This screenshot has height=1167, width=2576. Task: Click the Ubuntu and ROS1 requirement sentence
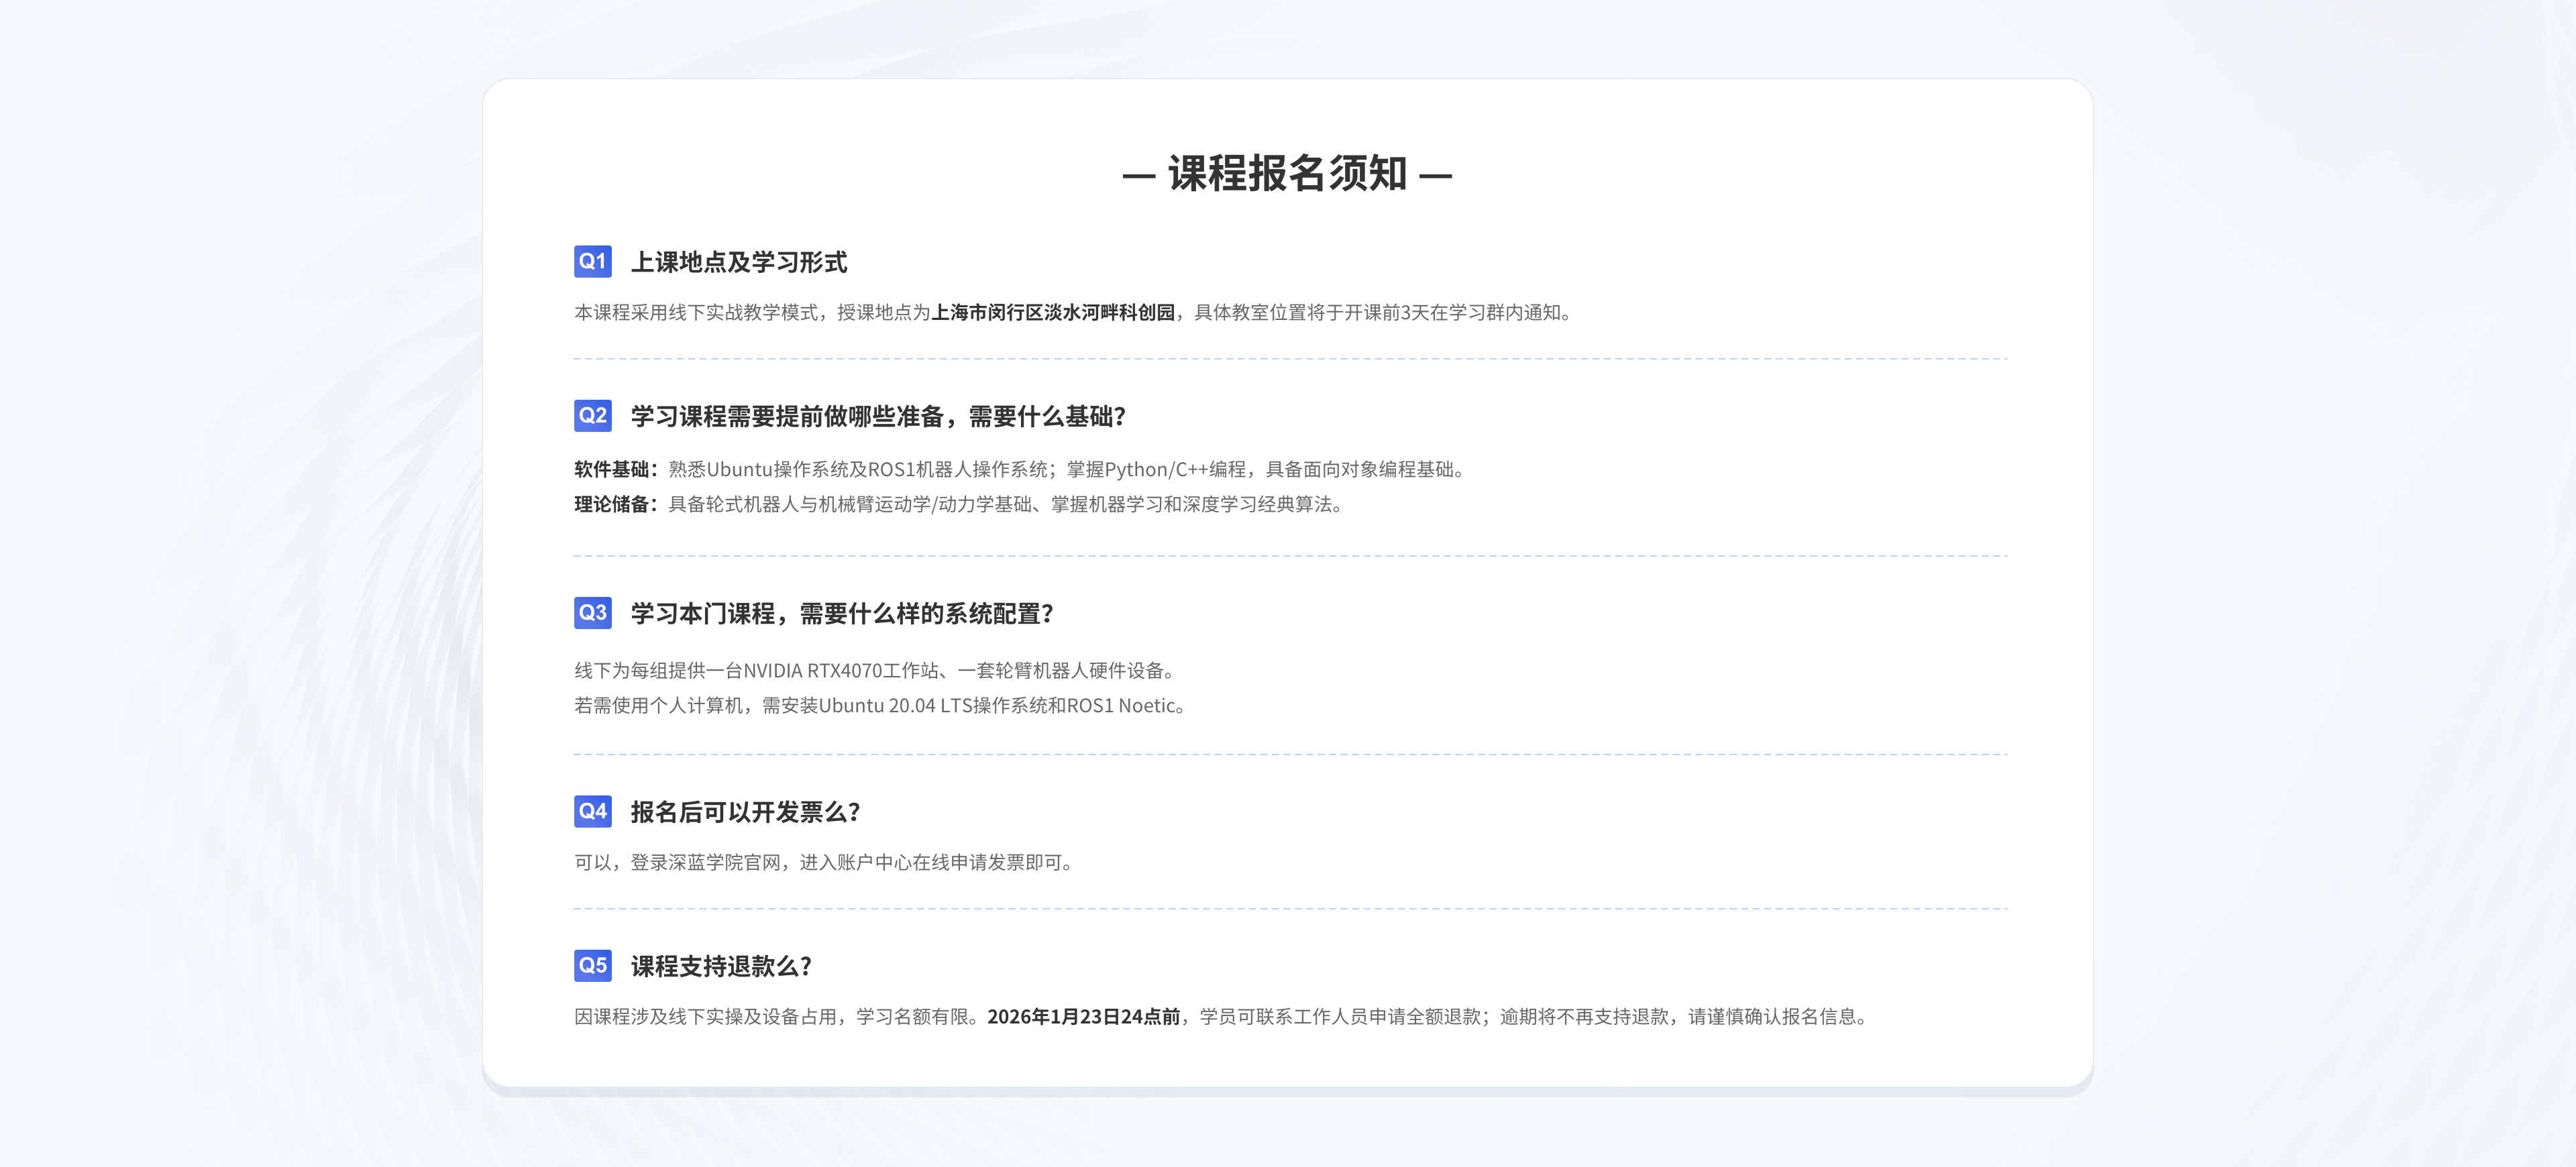pyautogui.click(x=860, y=470)
